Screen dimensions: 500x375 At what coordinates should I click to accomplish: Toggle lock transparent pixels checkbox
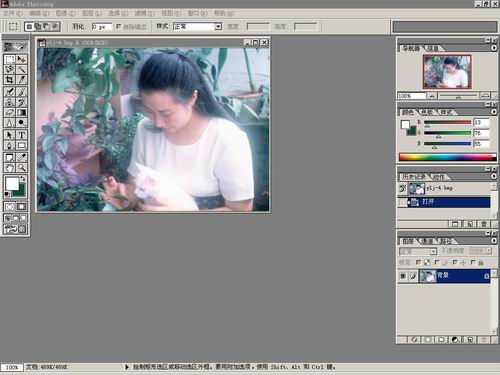pos(418,263)
